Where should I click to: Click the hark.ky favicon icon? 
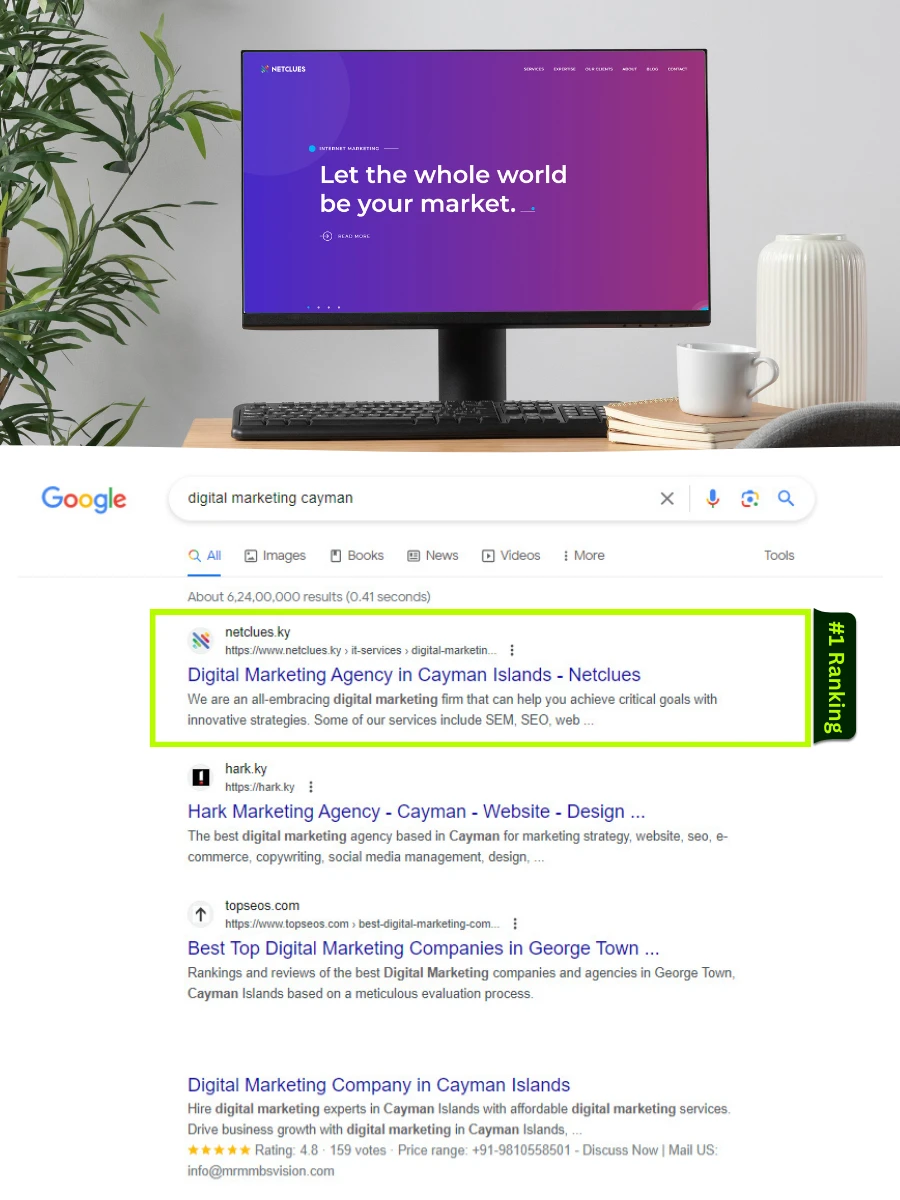click(x=201, y=777)
